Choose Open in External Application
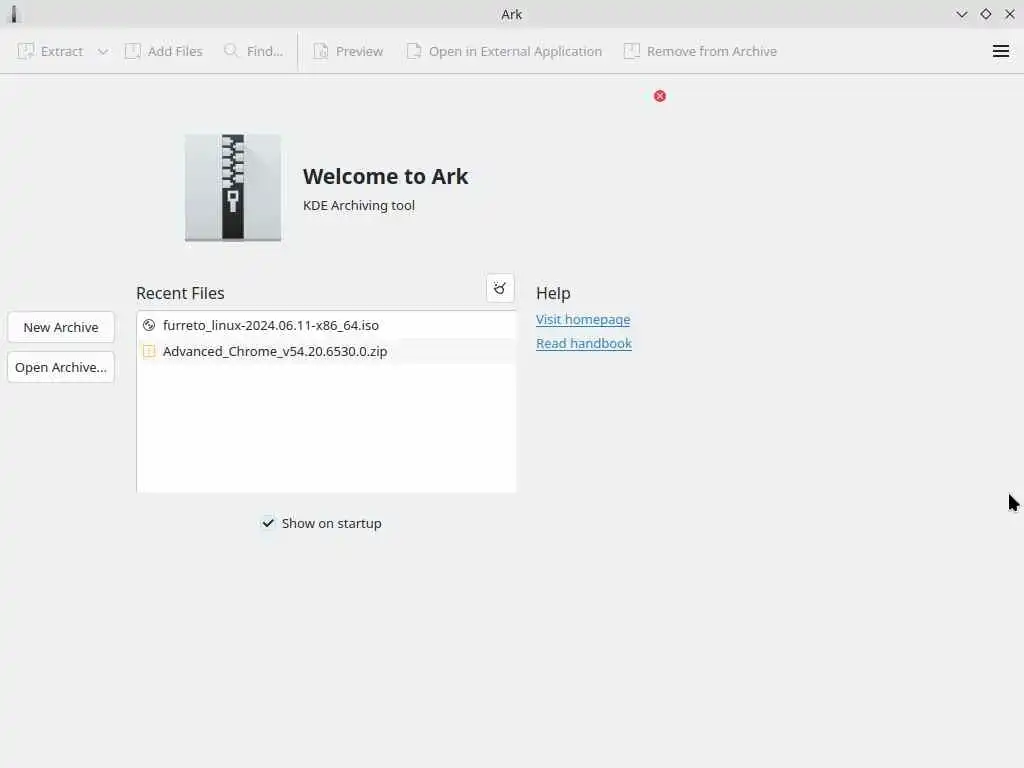 point(504,51)
